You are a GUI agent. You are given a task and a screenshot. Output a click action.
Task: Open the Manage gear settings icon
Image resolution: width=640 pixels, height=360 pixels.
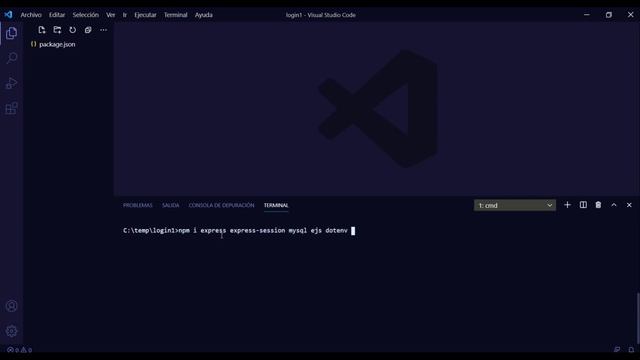tap(11, 331)
